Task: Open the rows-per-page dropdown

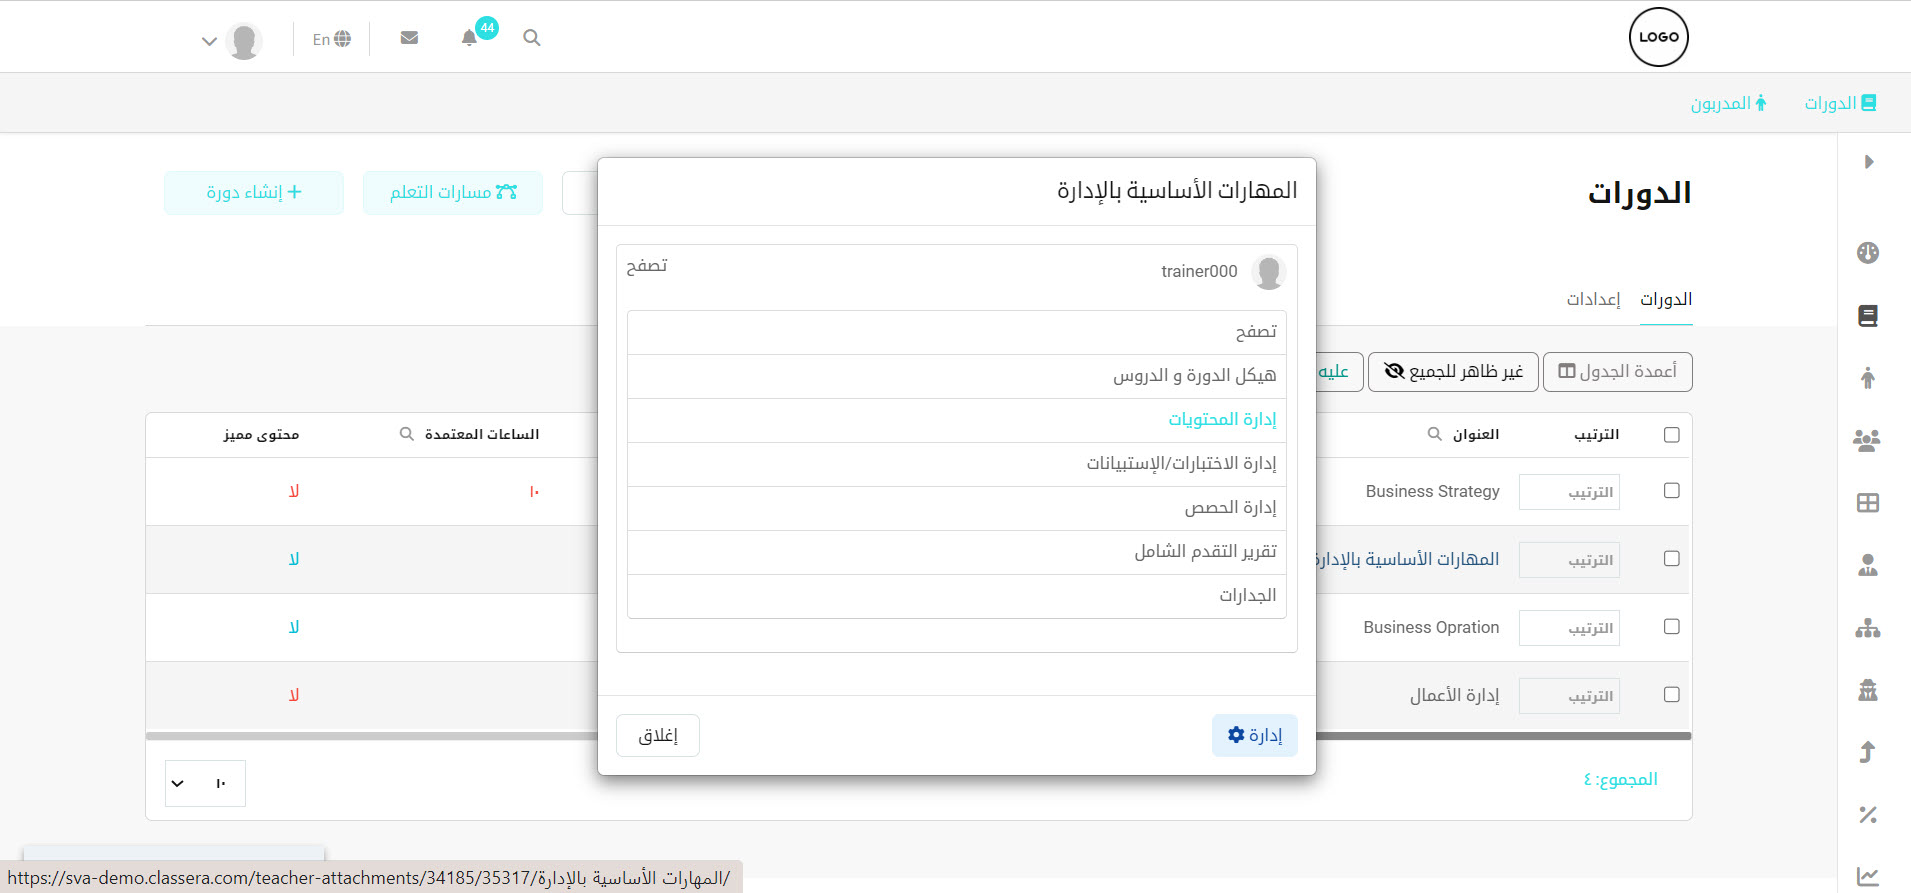Action: tap(205, 783)
